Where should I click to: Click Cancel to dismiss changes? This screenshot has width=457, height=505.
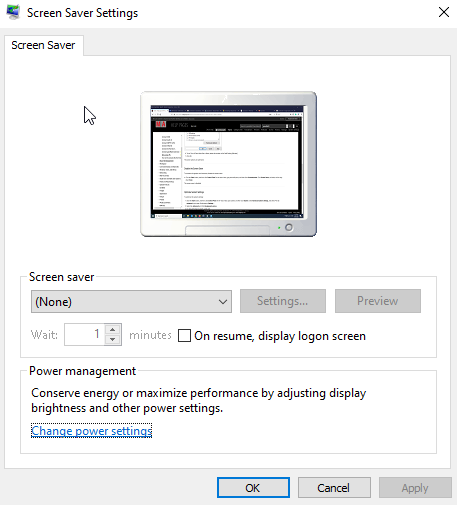coord(334,488)
